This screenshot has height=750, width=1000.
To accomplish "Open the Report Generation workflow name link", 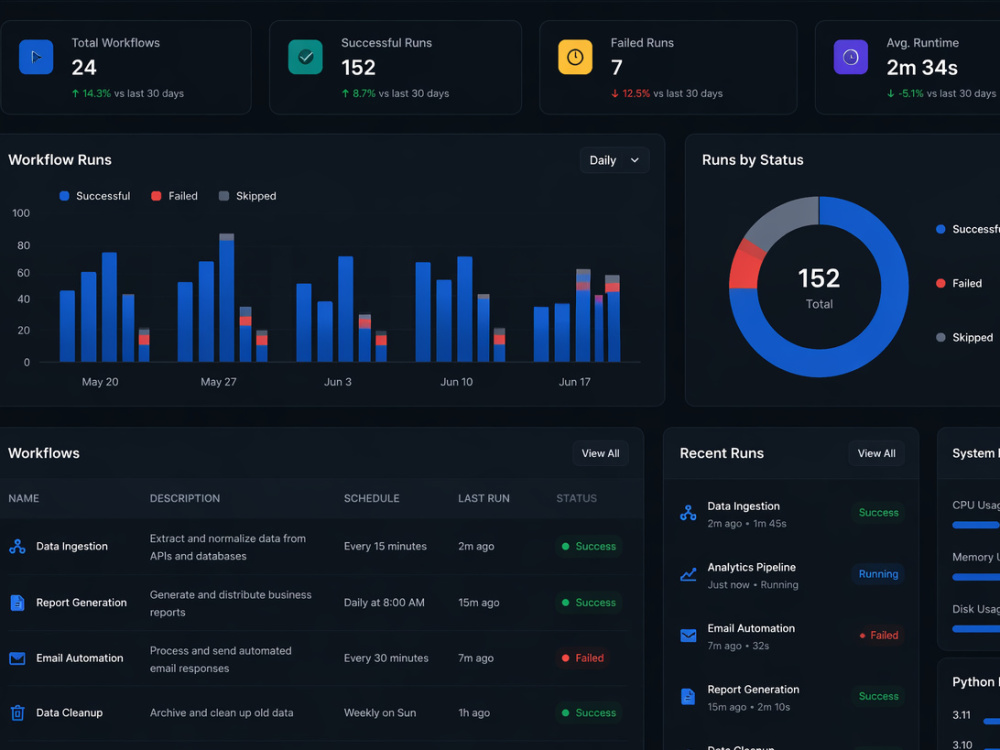I will [82, 603].
